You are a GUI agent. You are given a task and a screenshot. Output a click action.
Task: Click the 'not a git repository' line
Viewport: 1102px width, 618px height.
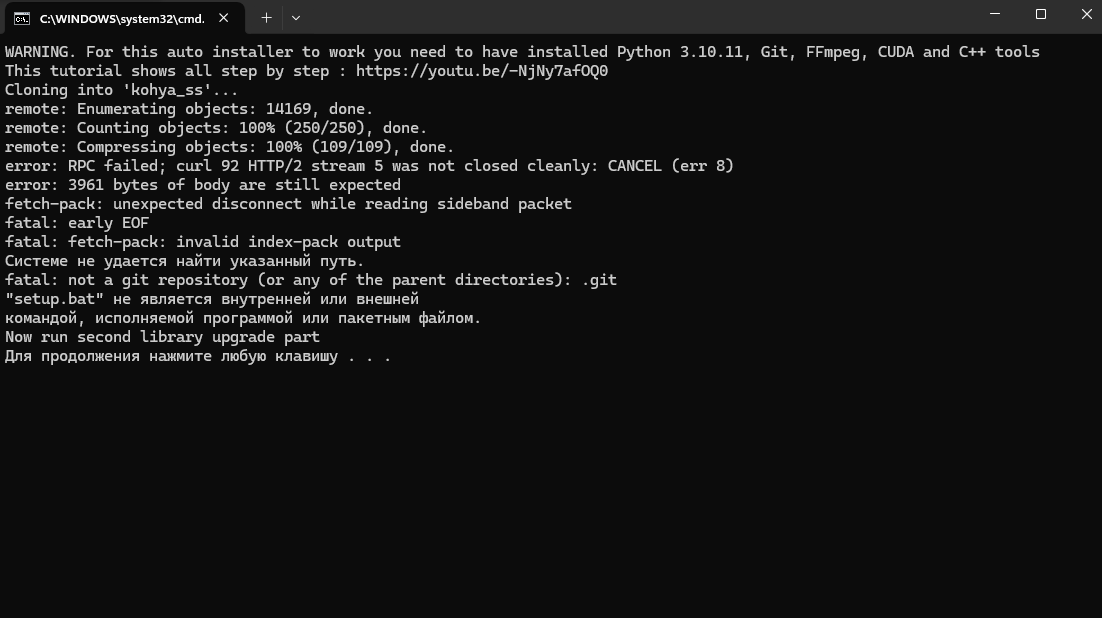pyautogui.click(x=310, y=280)
